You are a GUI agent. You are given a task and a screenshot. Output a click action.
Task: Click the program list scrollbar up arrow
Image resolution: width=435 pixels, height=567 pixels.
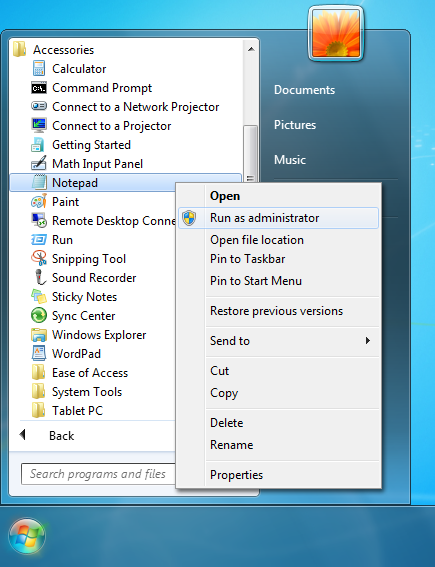251,49
